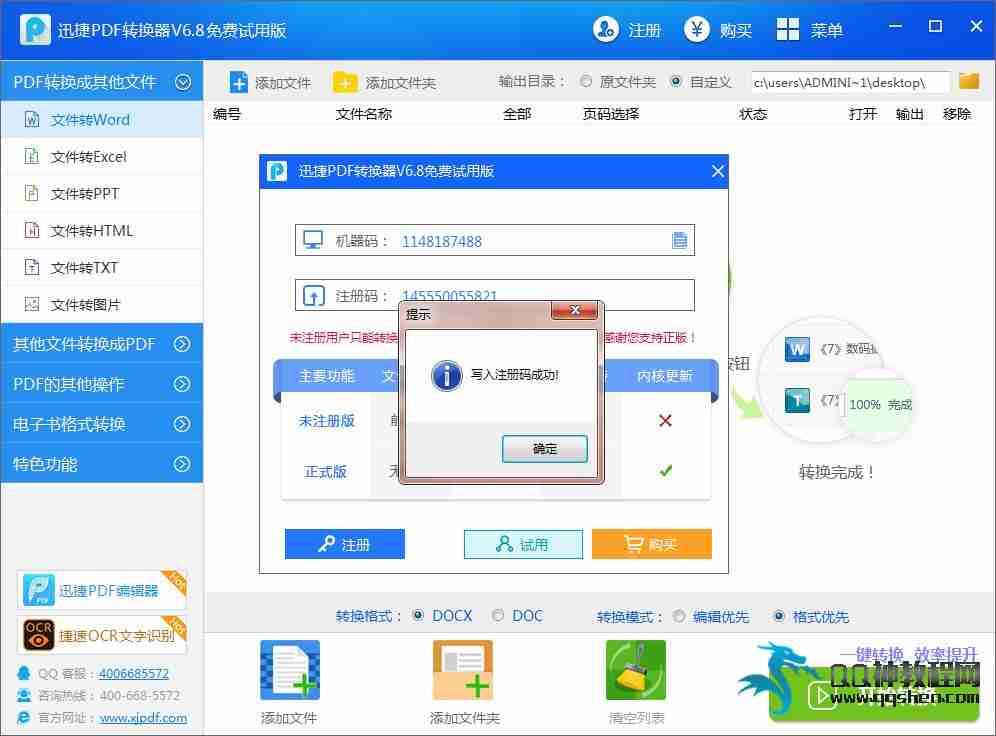Close the 提示 message box

point(575,310)
